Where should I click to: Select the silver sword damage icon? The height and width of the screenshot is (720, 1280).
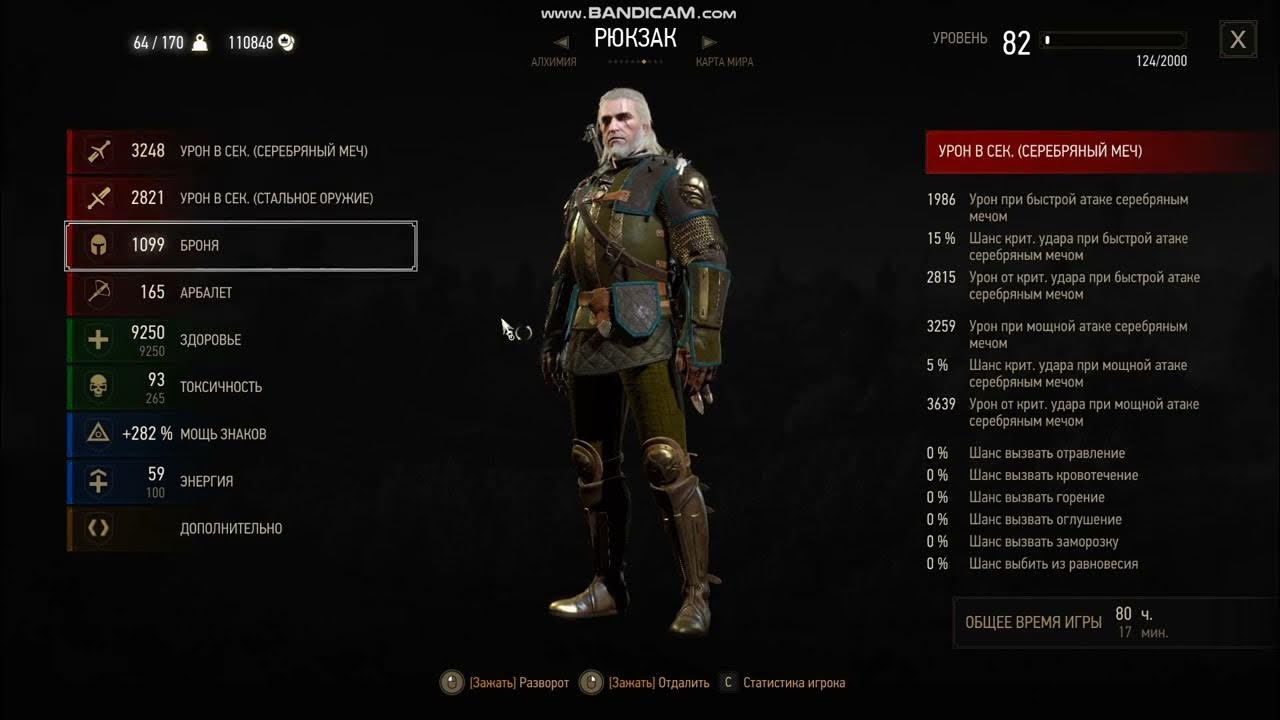pos(98,151)
